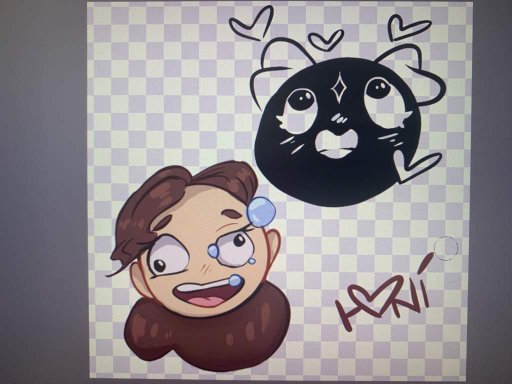Viewport: 512px width, 384px height.
Task: Click the small blue bubble beside the glasses
Action: 213,251
